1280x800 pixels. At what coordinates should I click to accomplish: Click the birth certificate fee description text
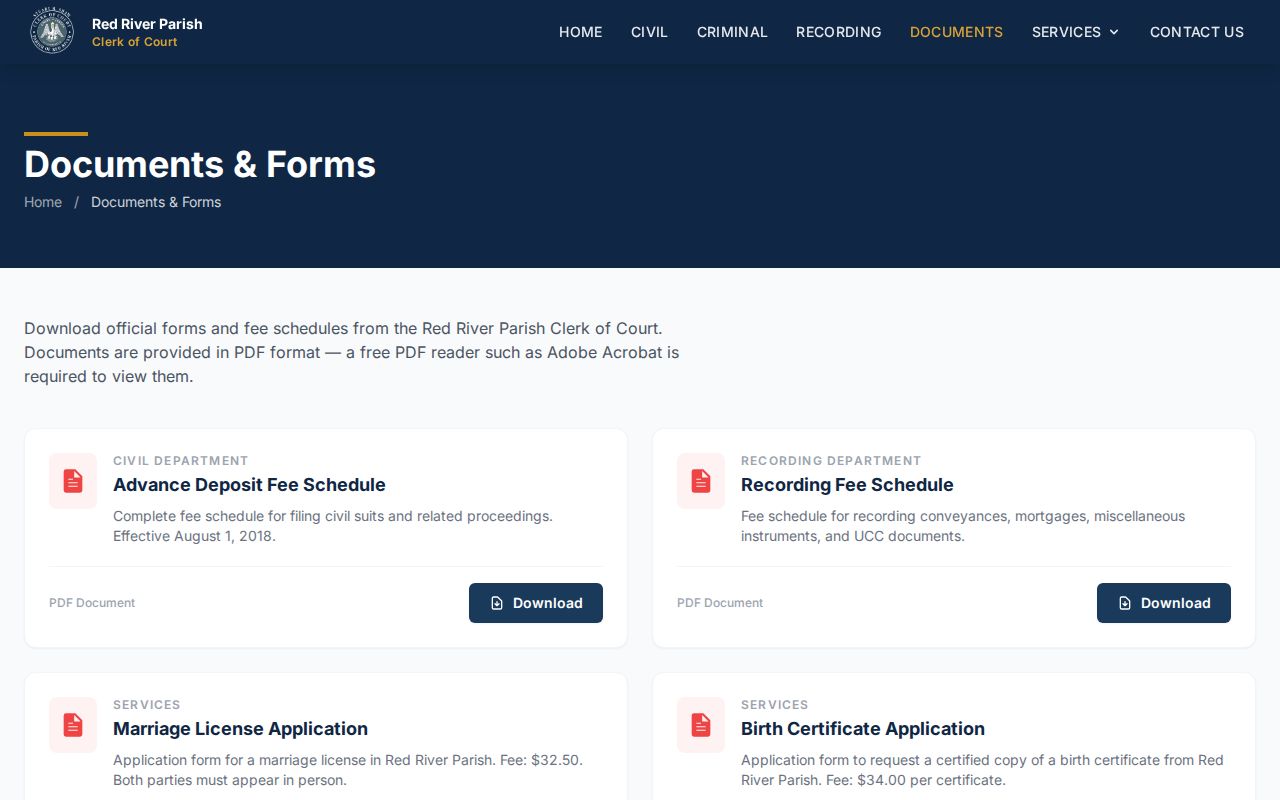pyautogui.click(x=982, y=770)
